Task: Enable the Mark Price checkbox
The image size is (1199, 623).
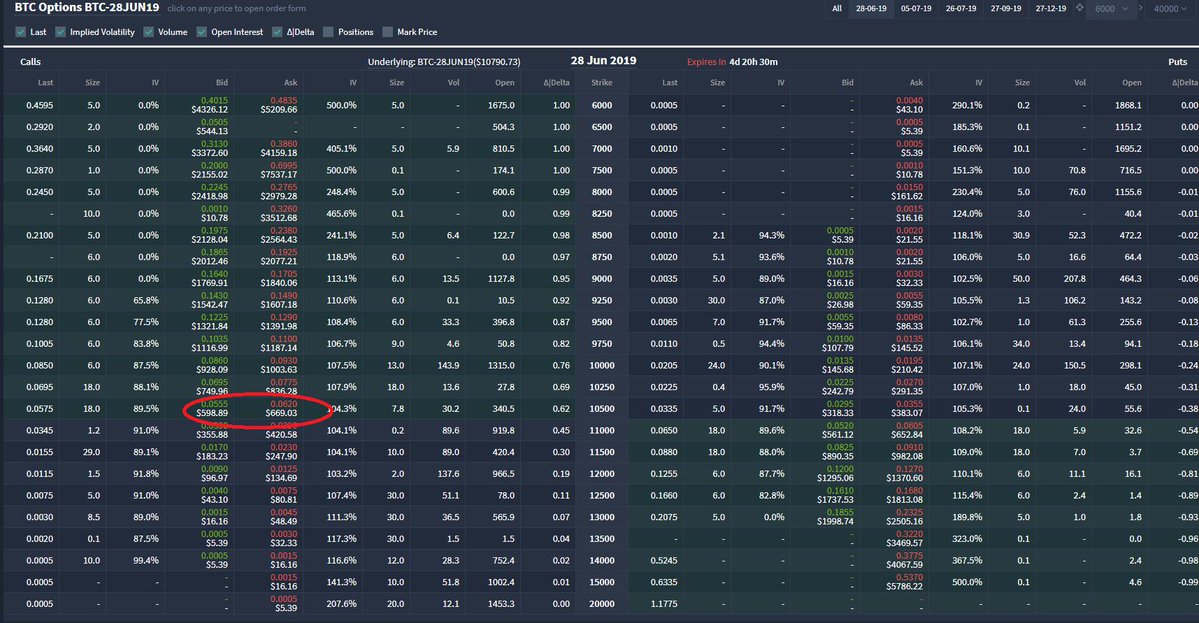Action: coord(388,32)
